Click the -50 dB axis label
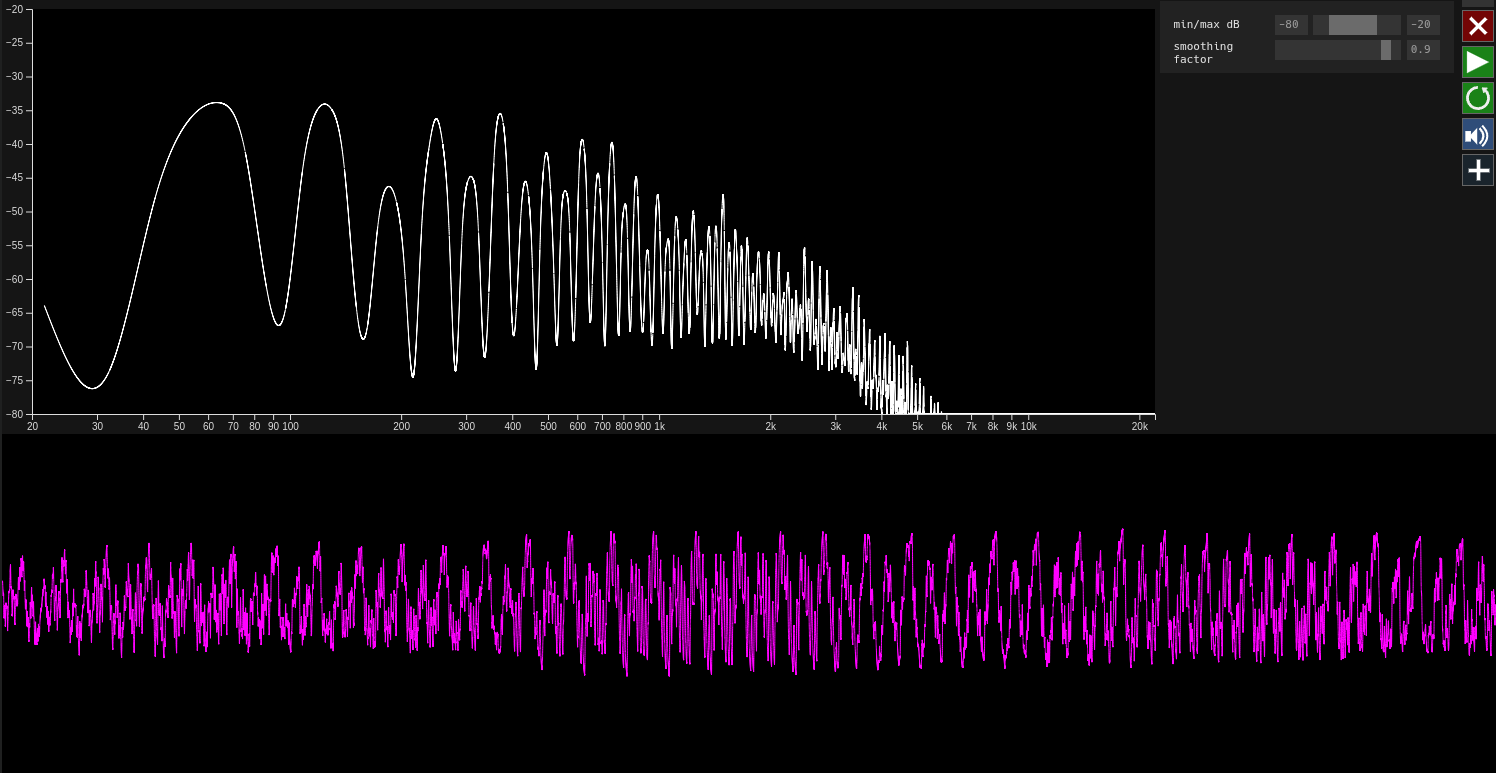The image size is (1496, 773). pos(14,212)
